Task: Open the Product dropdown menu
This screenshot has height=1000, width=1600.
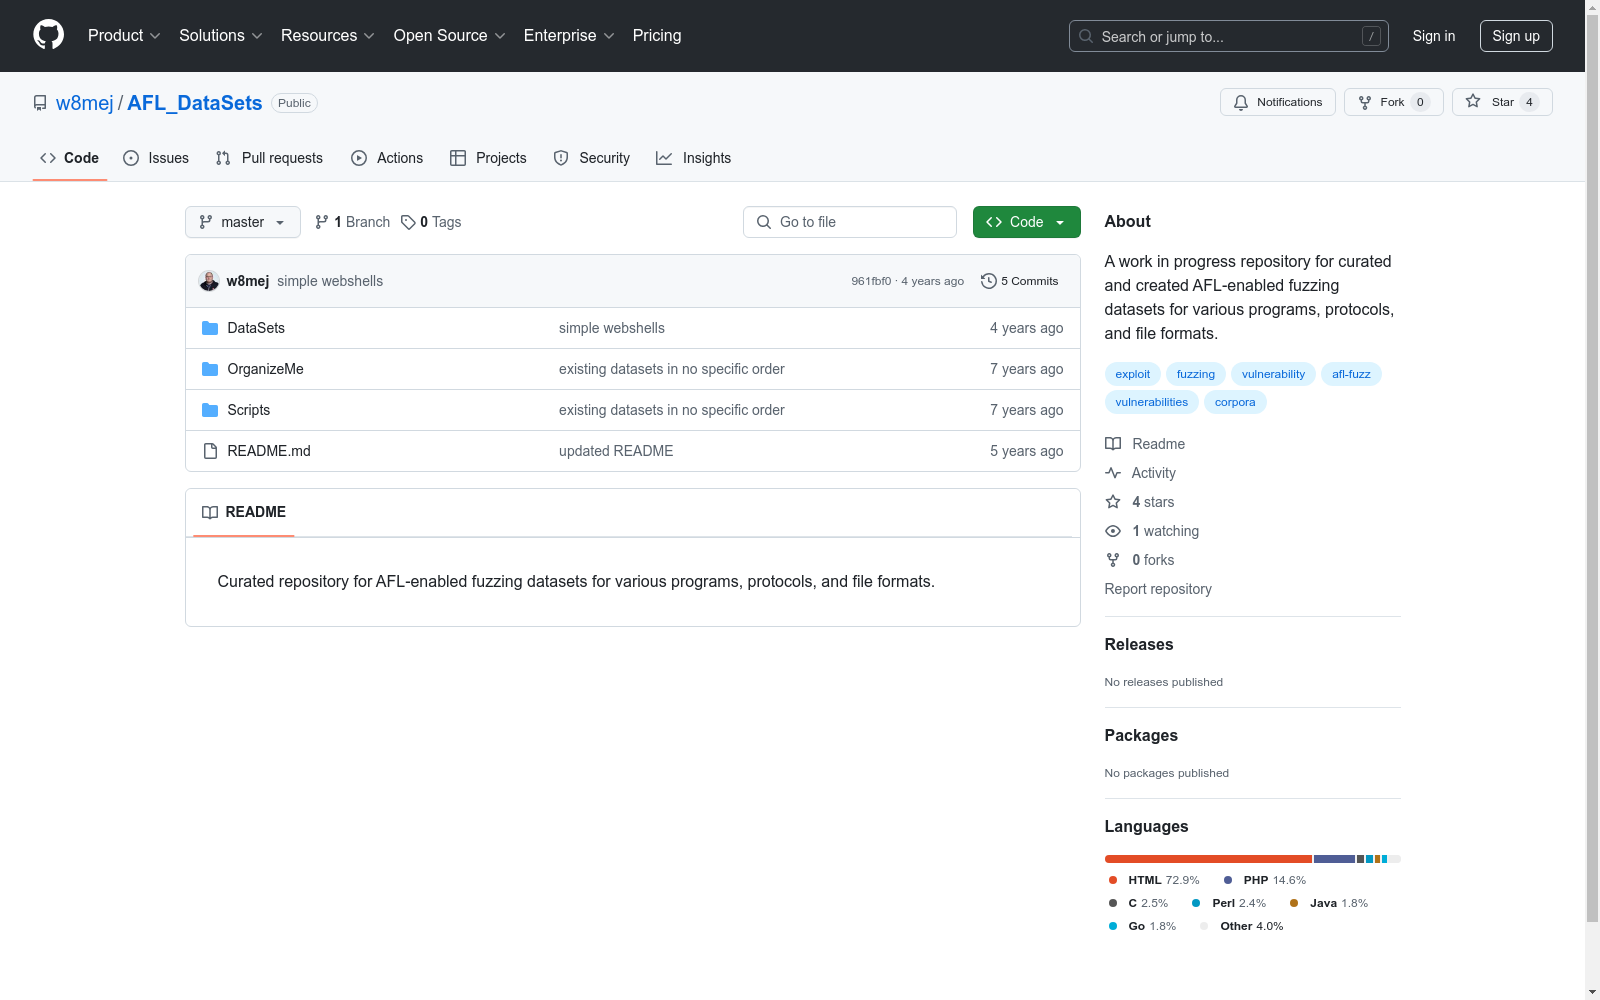Action: point(124,35)
